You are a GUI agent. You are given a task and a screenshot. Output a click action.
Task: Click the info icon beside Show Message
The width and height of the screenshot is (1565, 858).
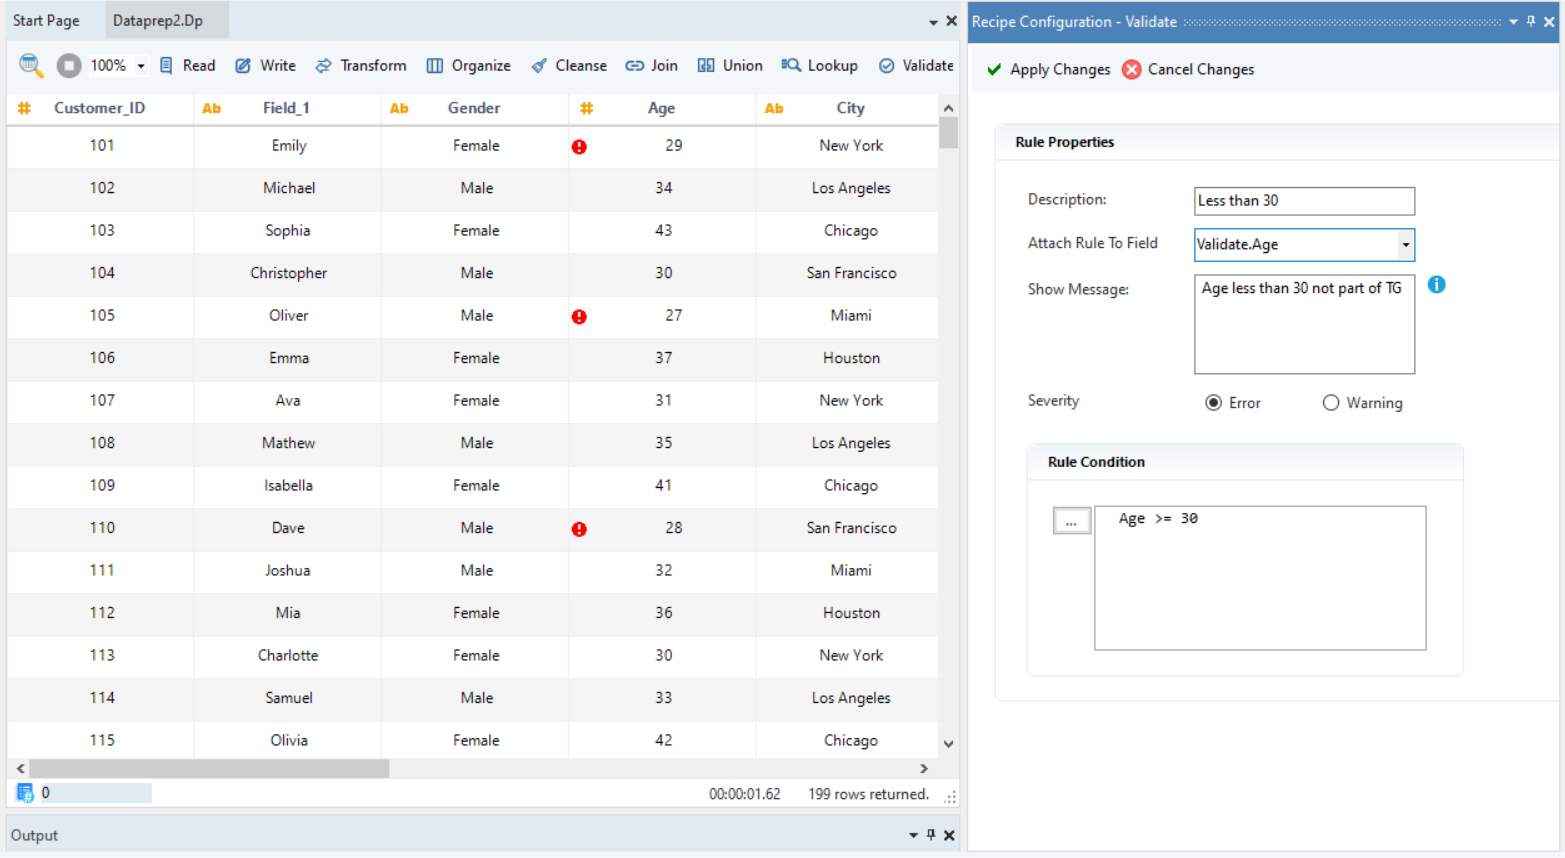coord(1436,285)
